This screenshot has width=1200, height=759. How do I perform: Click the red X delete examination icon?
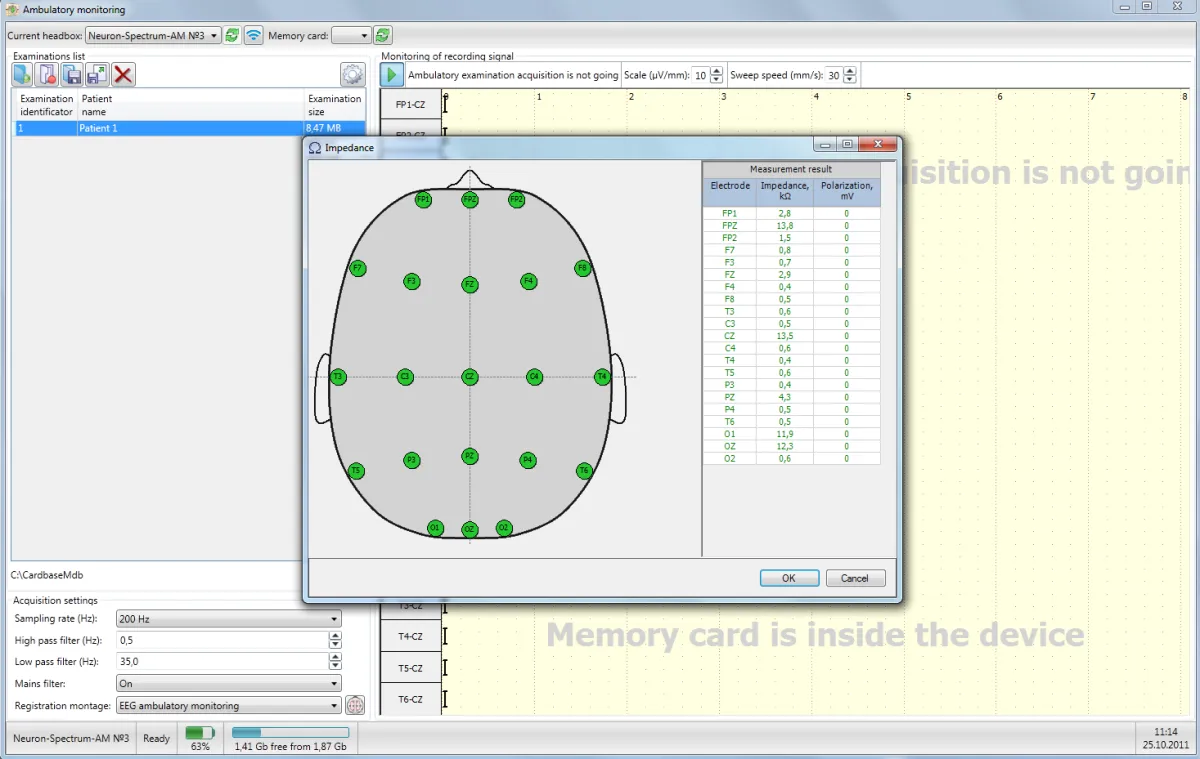click(x=123, y=74)
